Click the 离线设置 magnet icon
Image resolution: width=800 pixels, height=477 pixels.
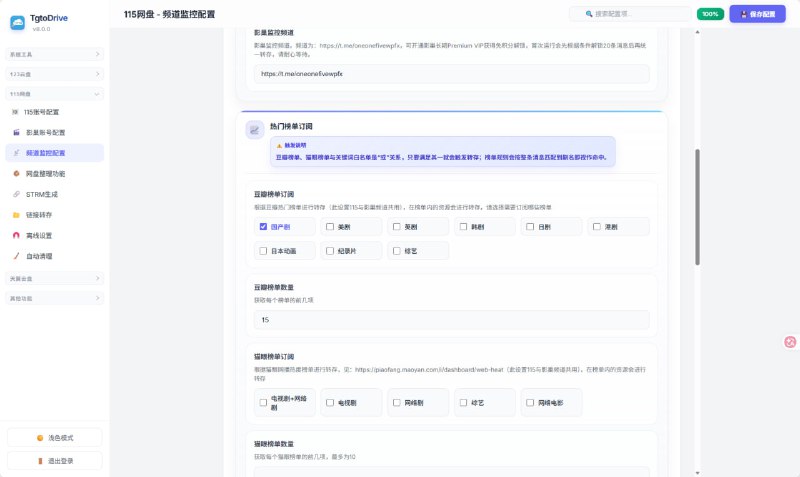tap(16, 236)
